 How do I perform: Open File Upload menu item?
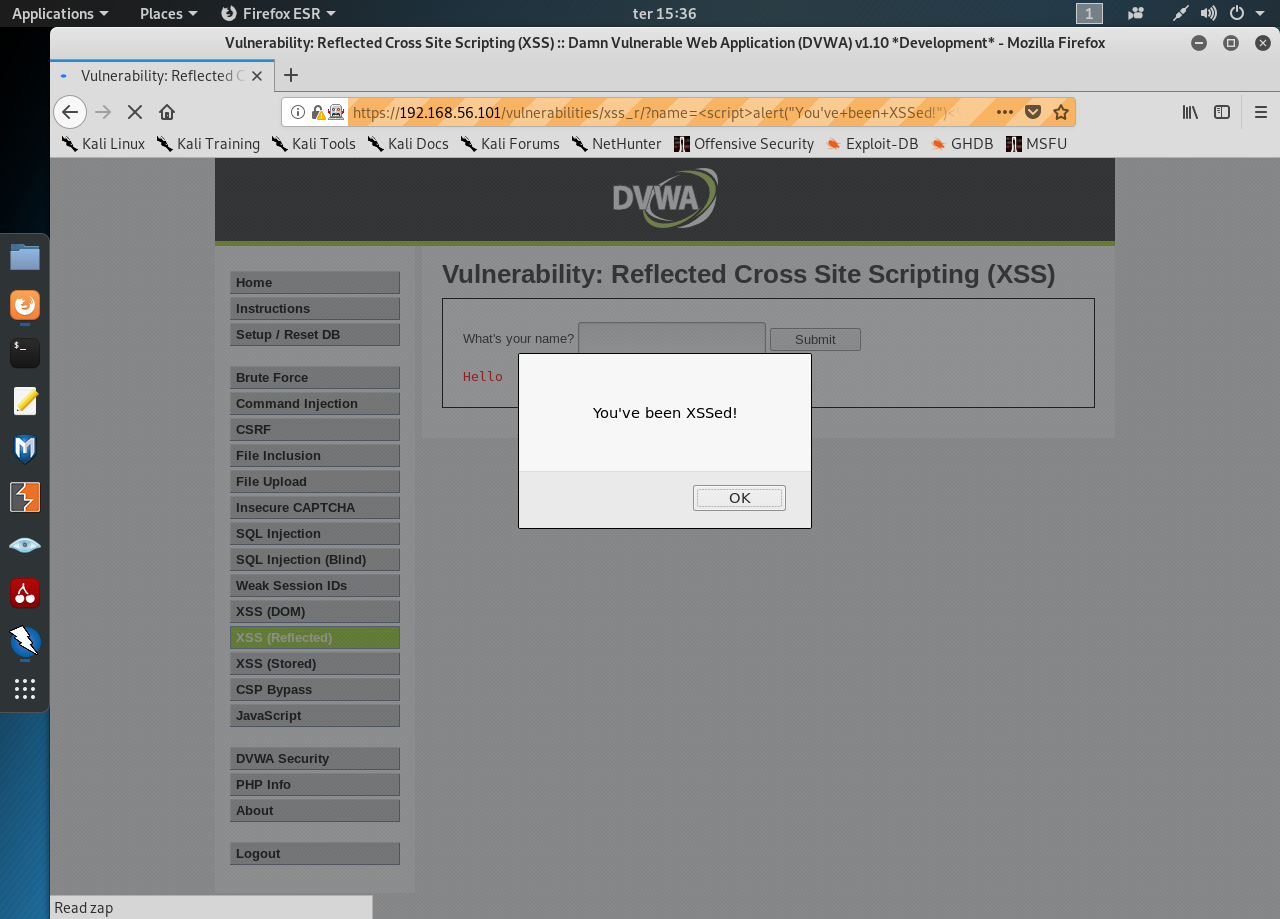point(315,481)
